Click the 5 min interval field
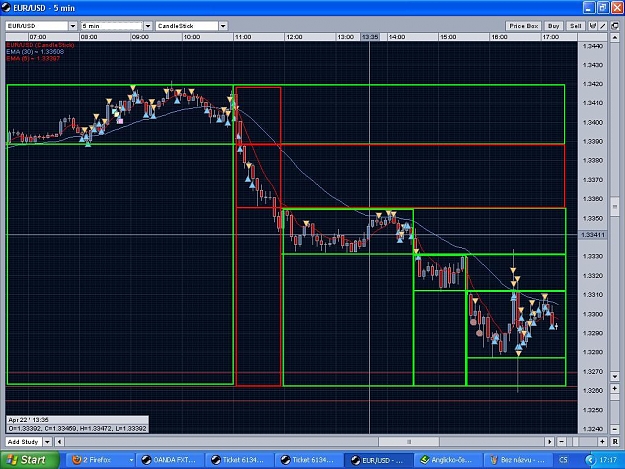 112,26
